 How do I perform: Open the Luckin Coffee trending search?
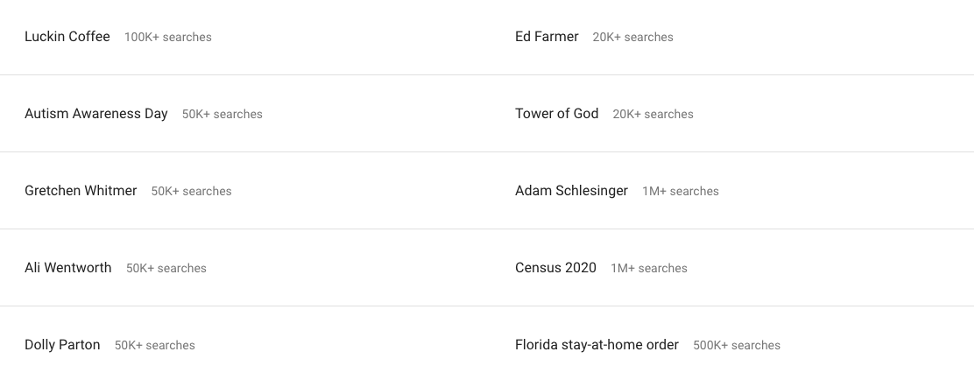pos(67,37)
